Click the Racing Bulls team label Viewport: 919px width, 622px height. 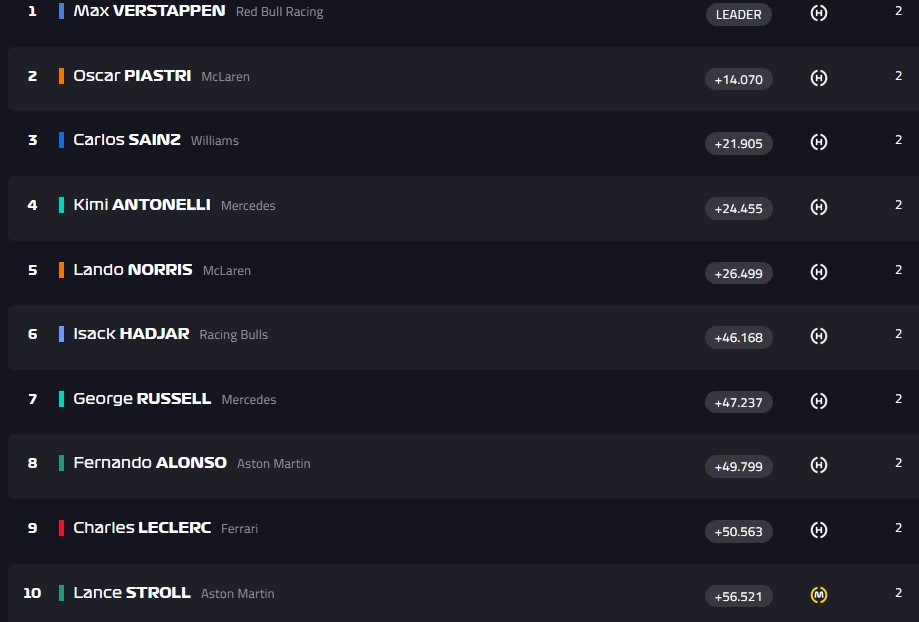pos(234,335)
